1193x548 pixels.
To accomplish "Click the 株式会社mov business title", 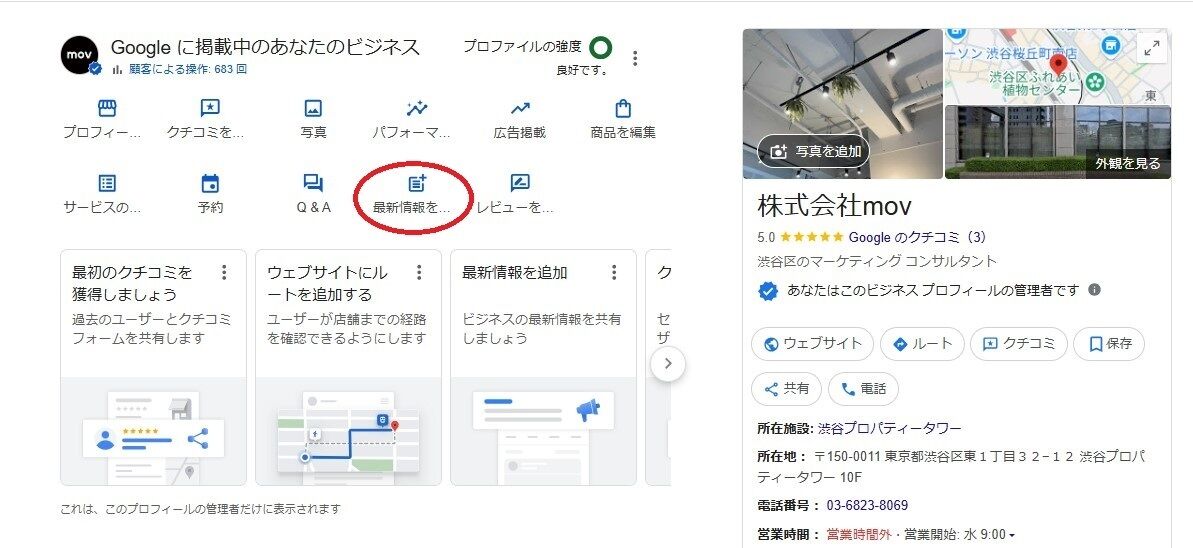I will point(835,206).
